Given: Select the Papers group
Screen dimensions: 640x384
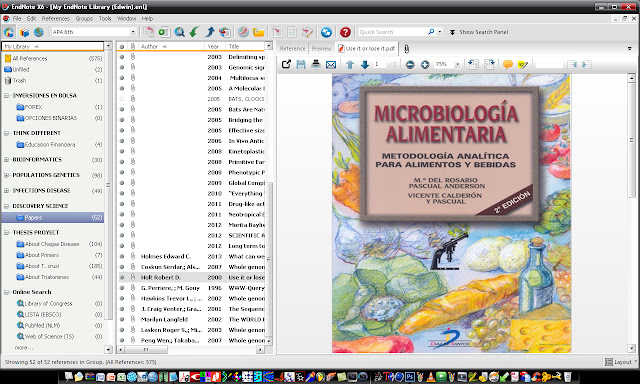Looking at the screenshot, I should point(52,218).
